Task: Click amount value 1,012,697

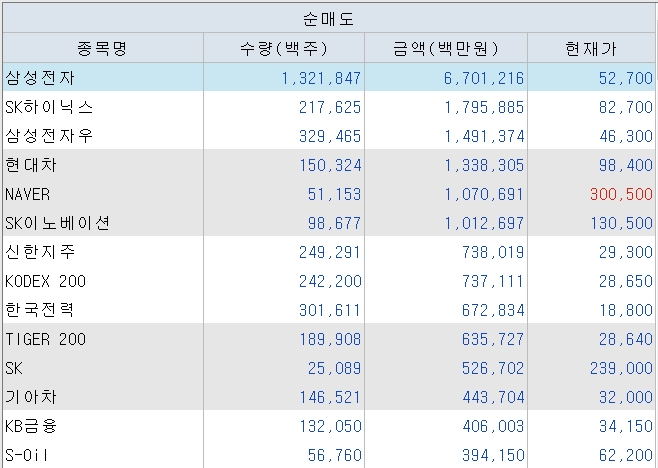Action: [x=484, y=223]
